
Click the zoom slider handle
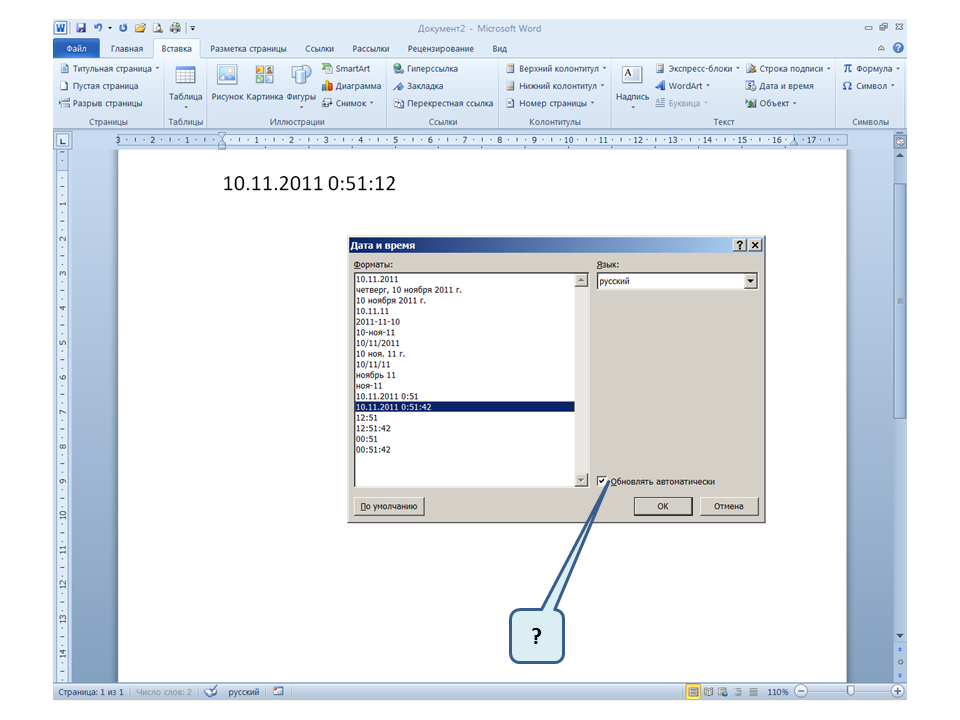[x=850, y=691]
